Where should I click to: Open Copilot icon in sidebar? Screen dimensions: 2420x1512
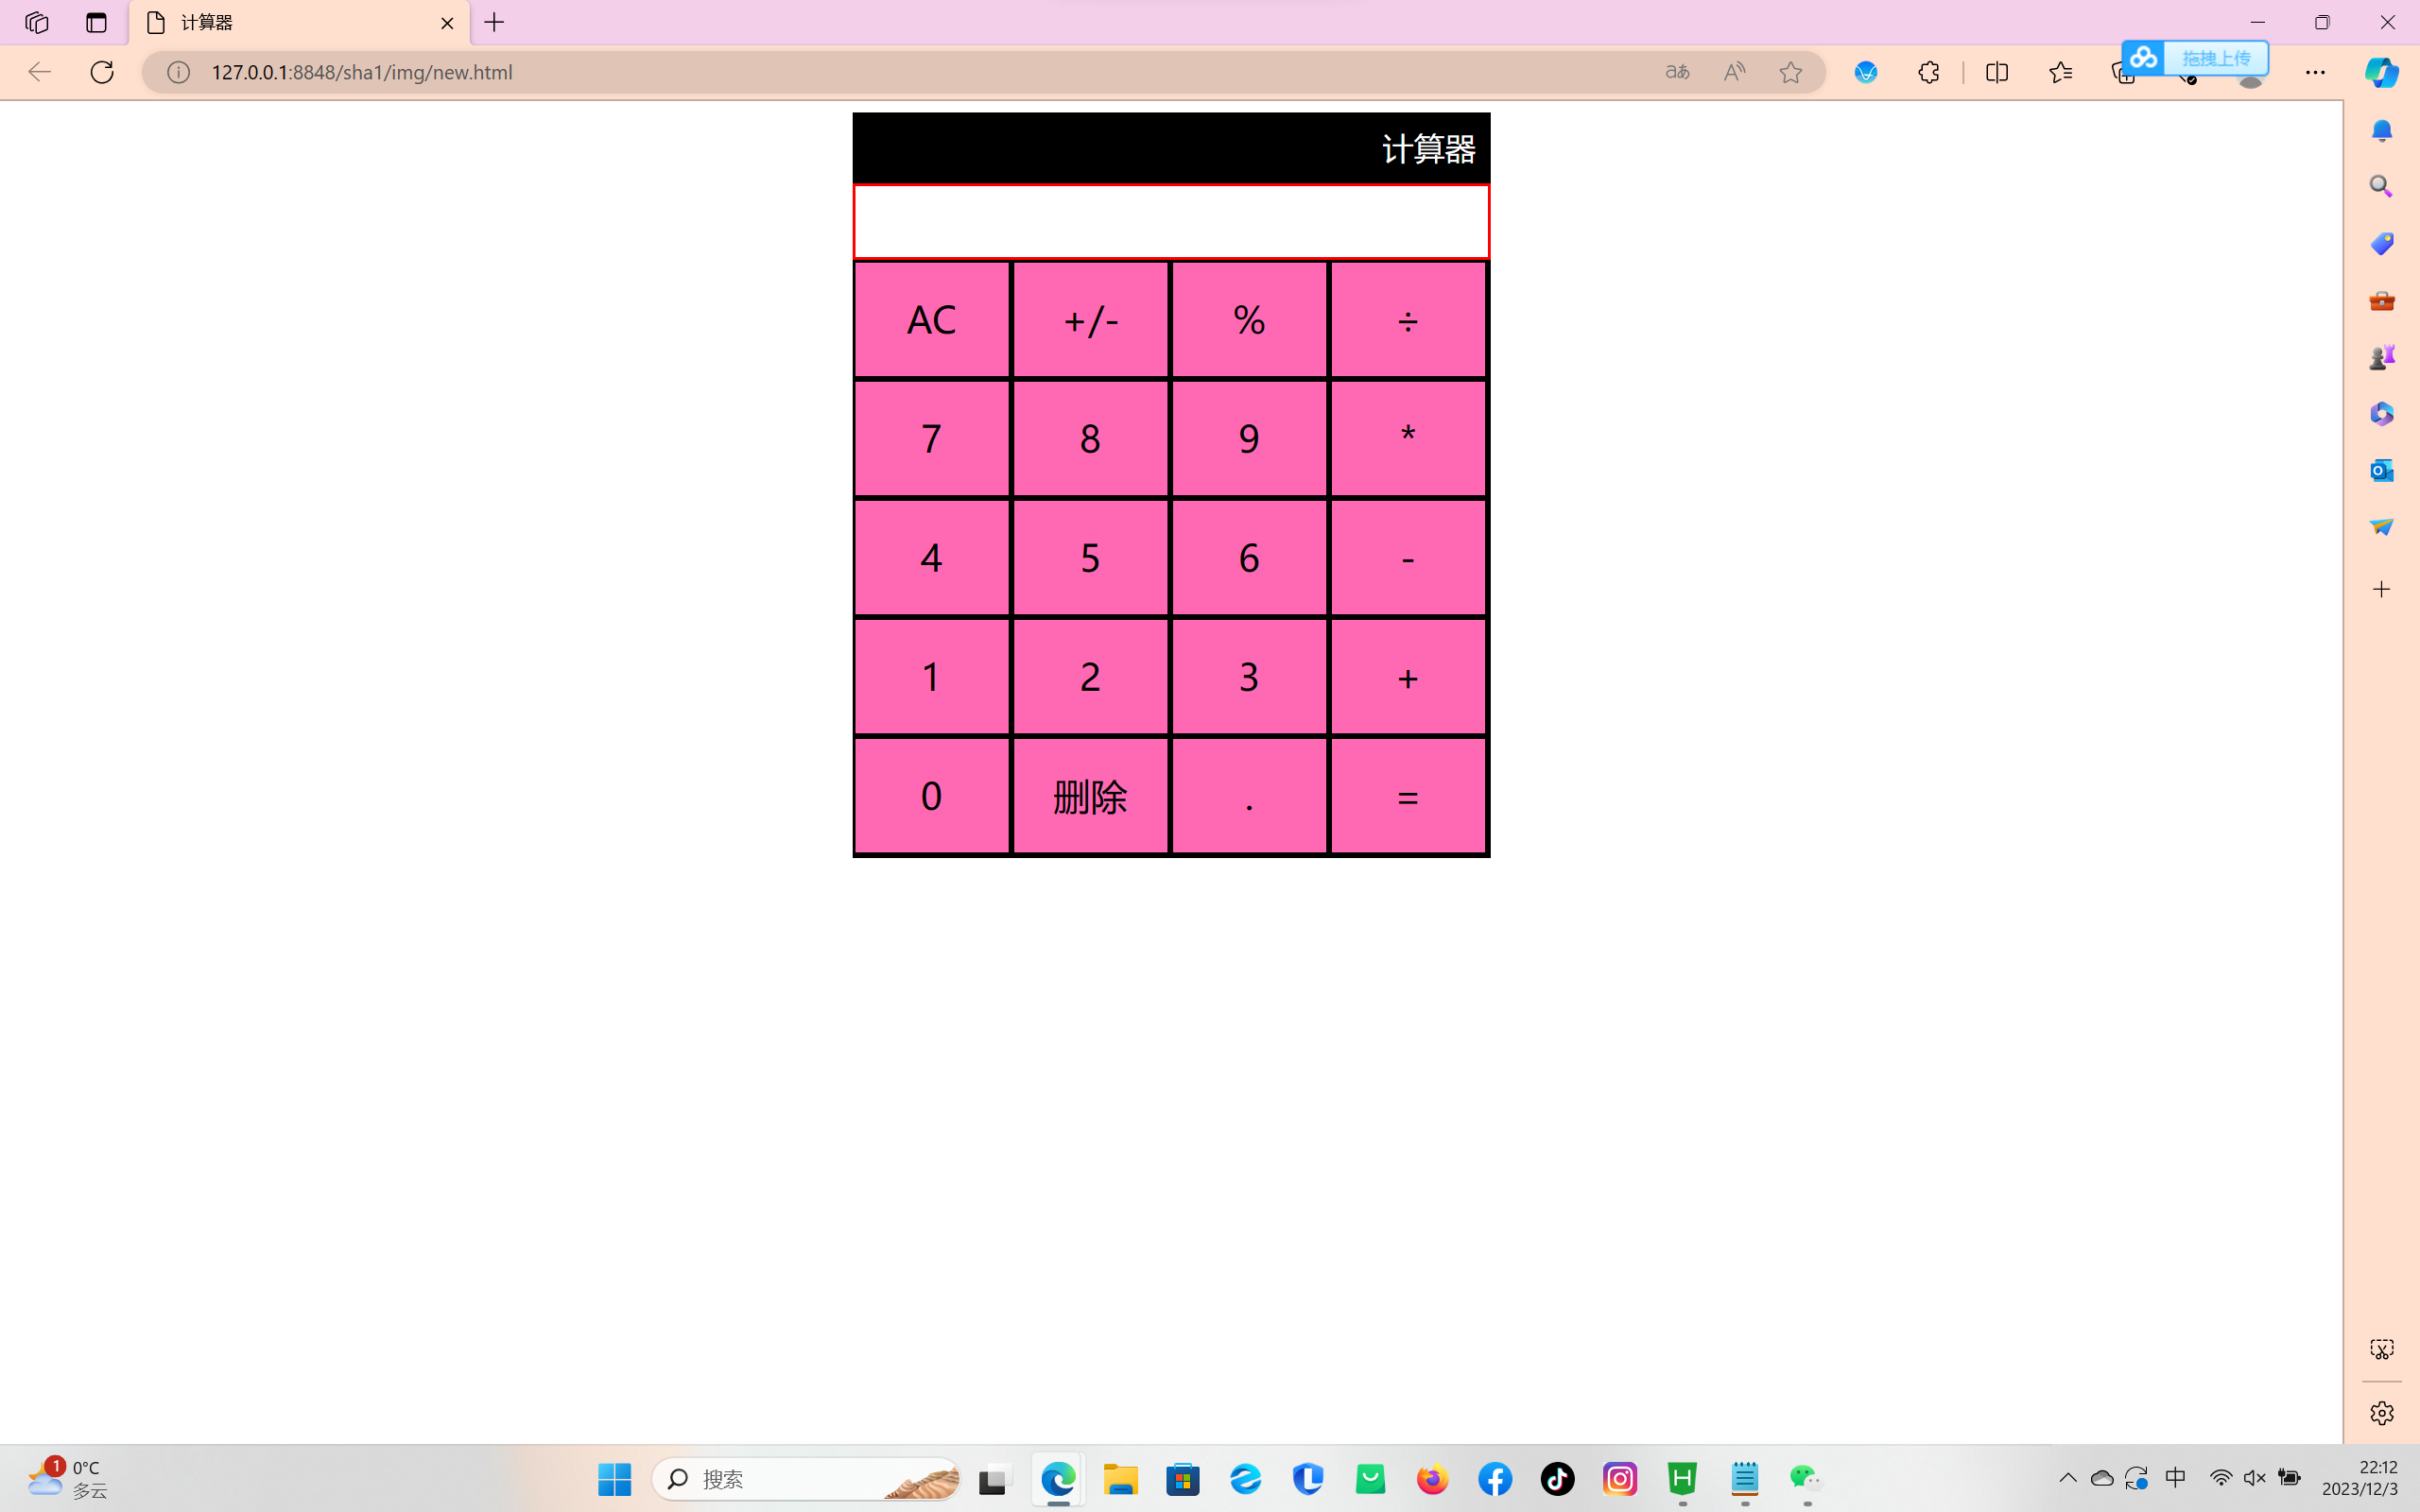(x=2381, y=72)
